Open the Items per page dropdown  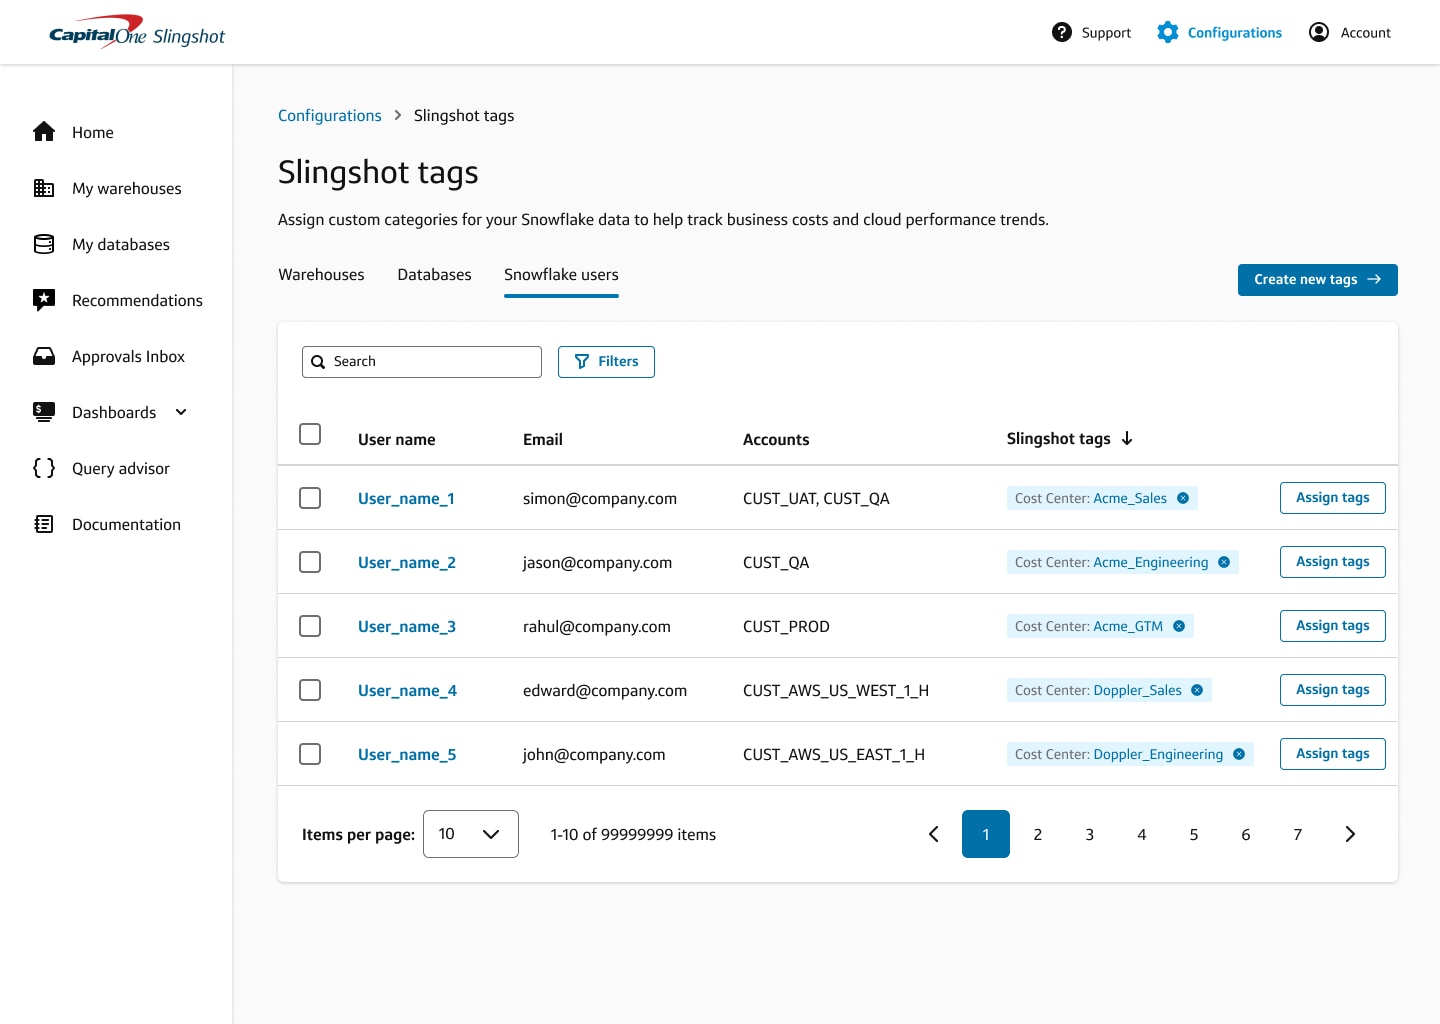pyautogui.click(x=470, y=834)
